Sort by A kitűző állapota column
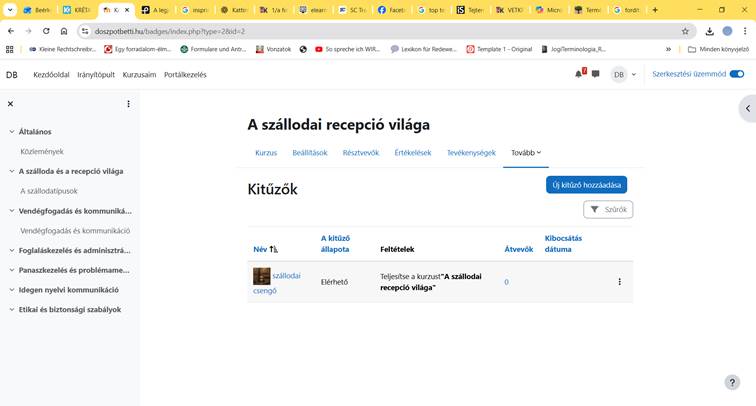The width and height of the screenshot is (756, 406). pos(335,244)
